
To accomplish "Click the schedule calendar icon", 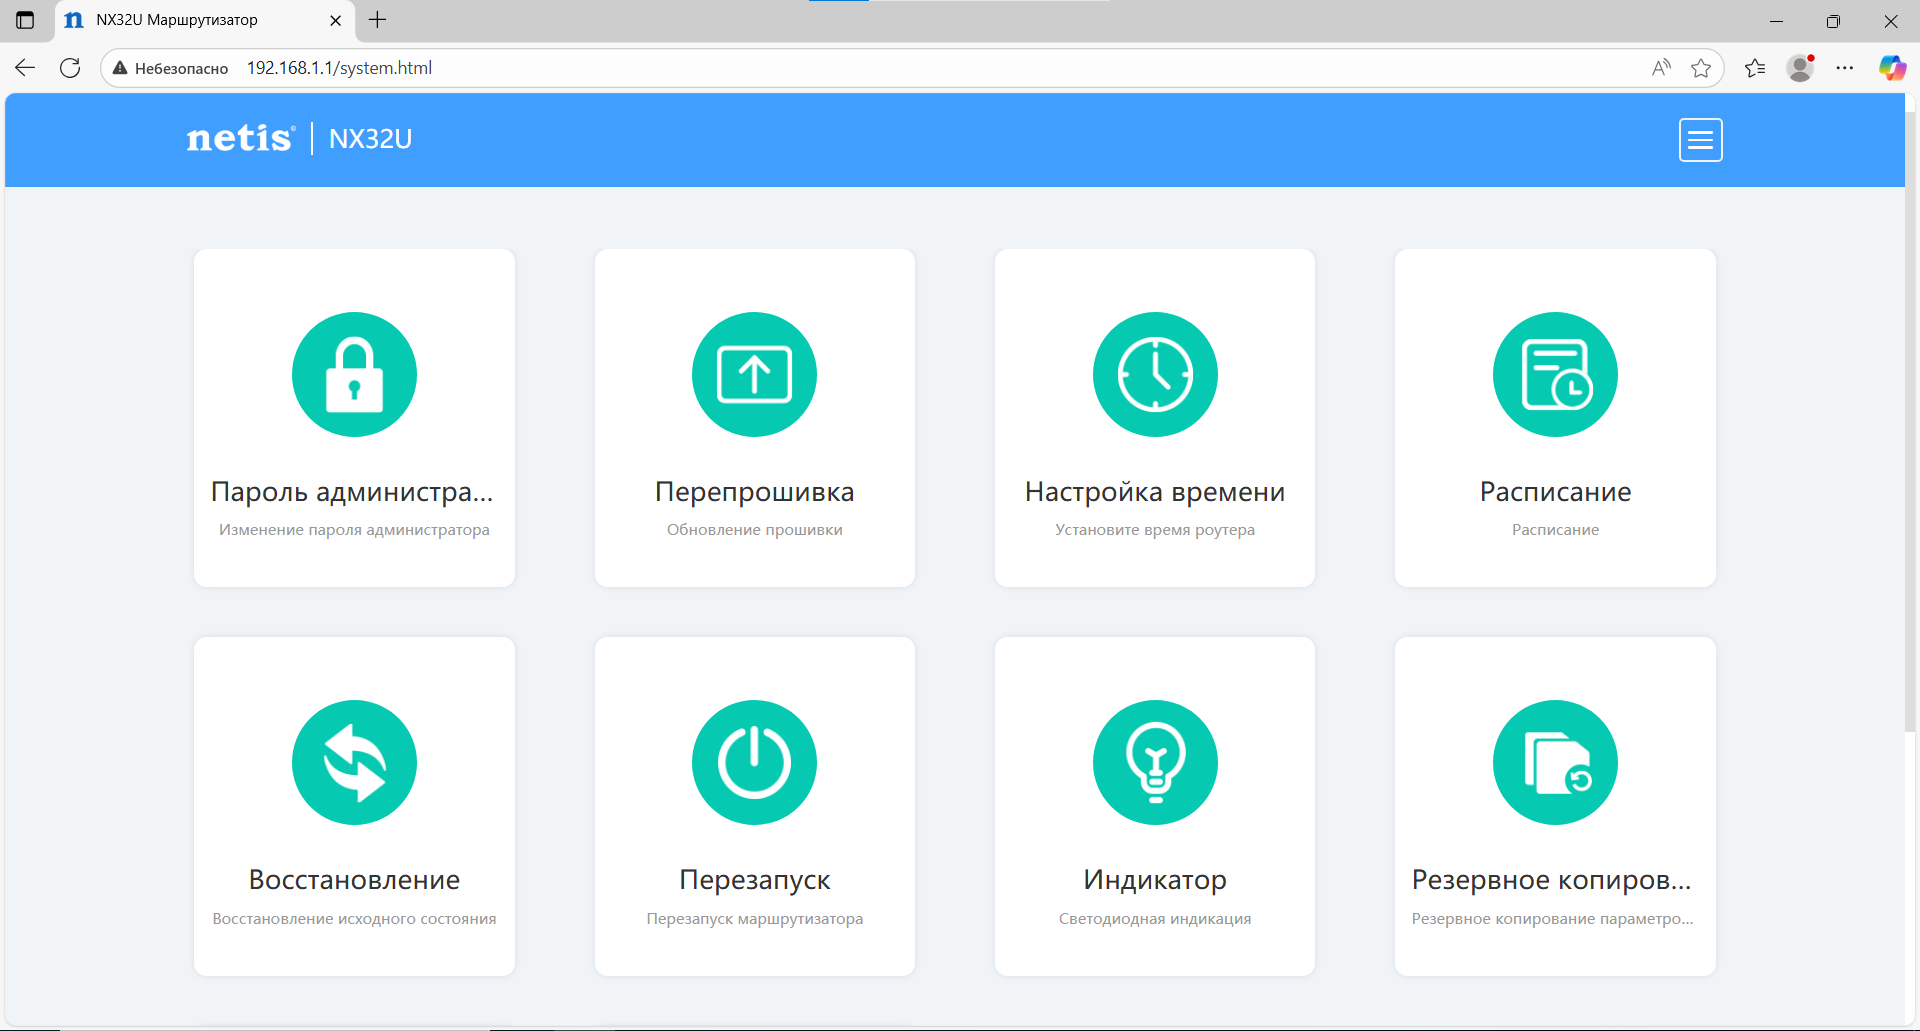I will (1555, 374).
